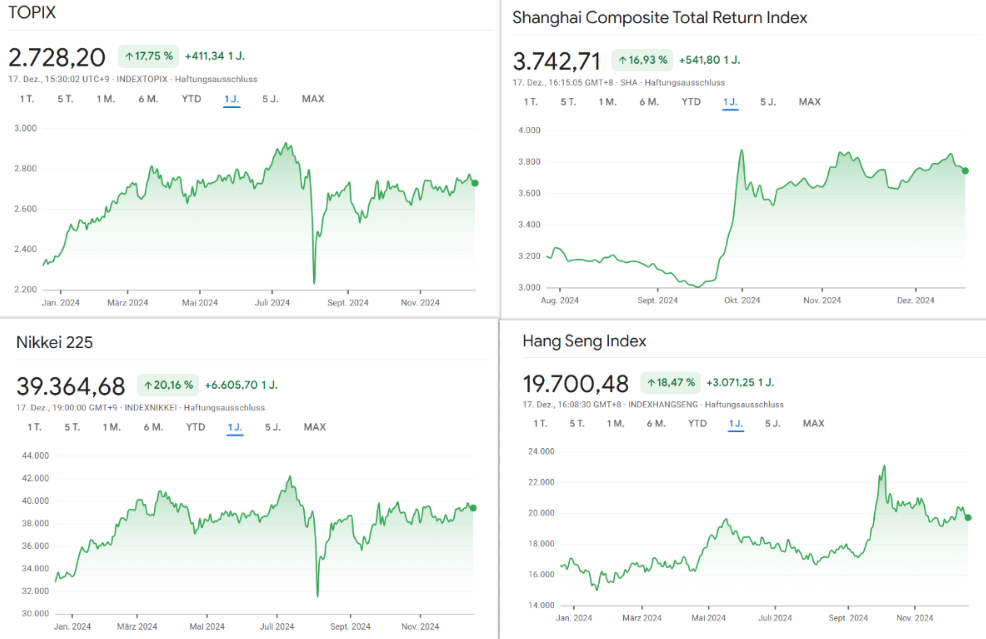The height and width of the screenshot is (639, 986).
Task: Click März 2024 axis label on Nikkei chart
Action: coord(137,626)
